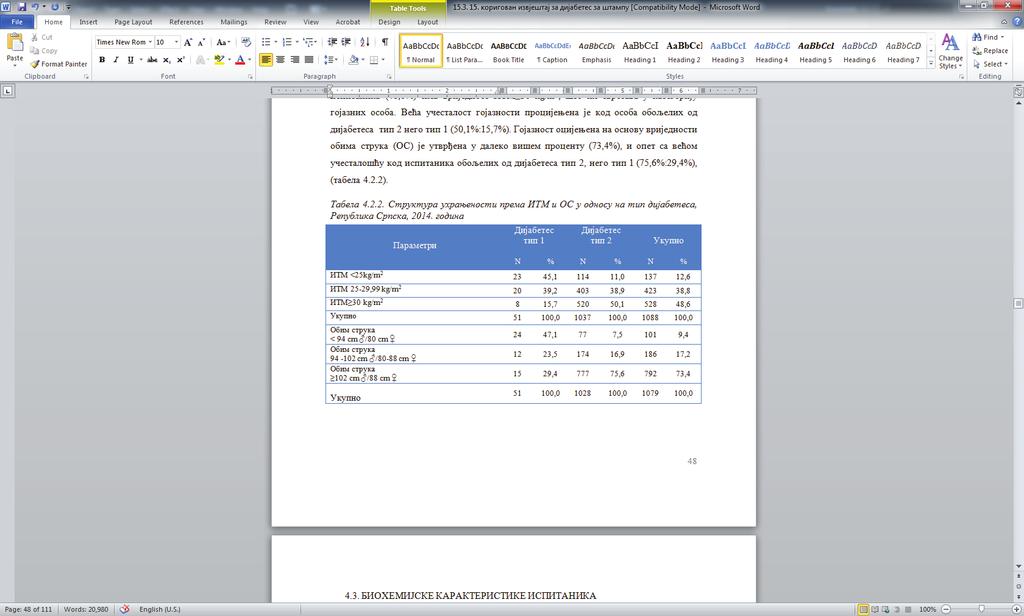The image size is (1024, 616).
Task: Switch to Full Screen Reading view
Action: click(874, 609)
